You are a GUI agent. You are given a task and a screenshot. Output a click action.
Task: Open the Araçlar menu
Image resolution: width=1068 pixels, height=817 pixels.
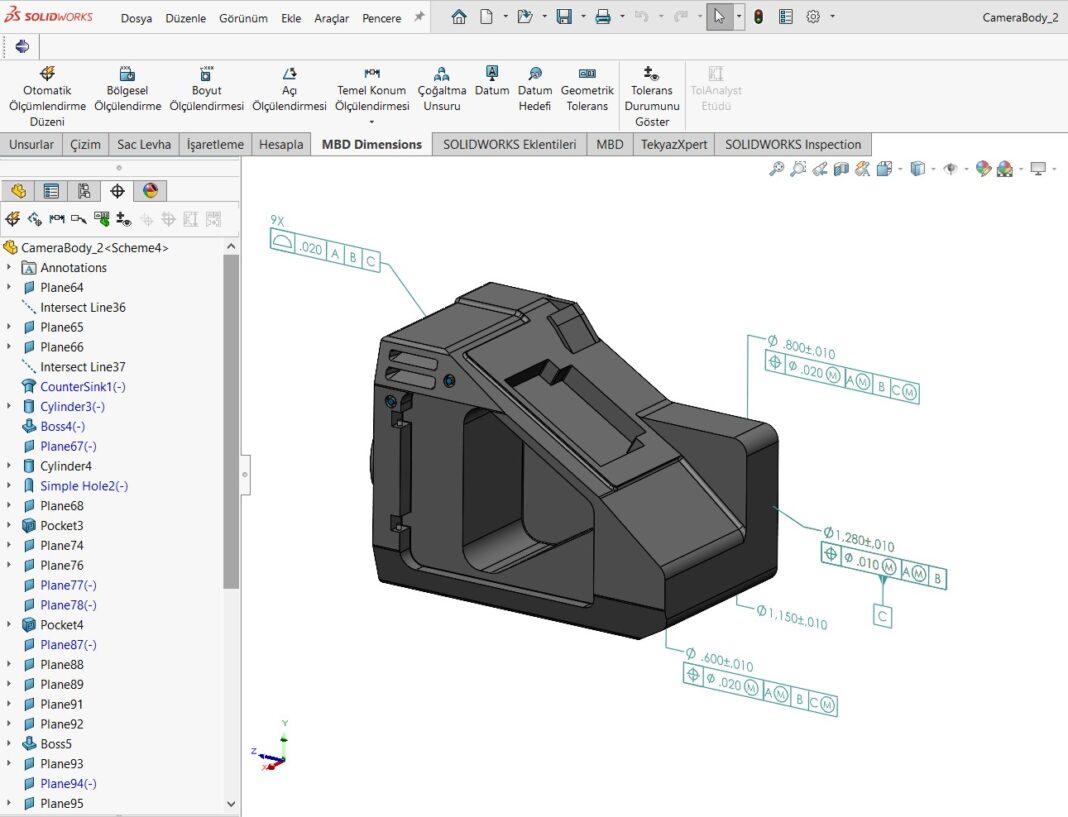(x=331, y=17)
